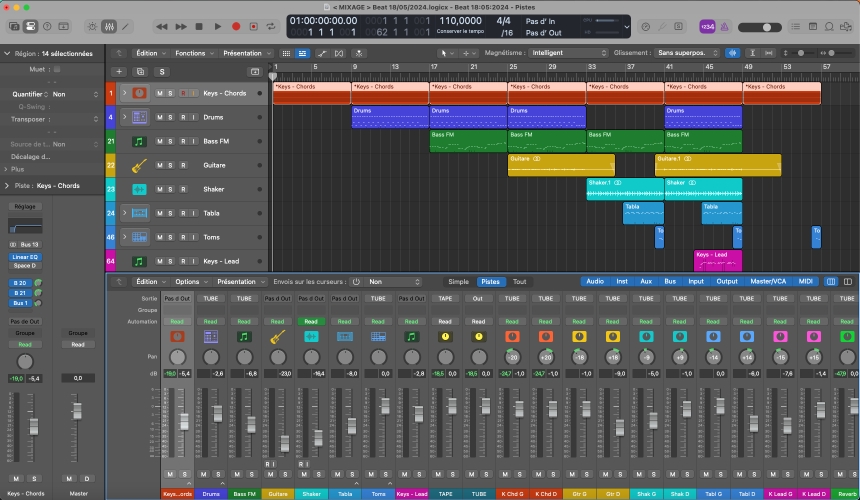Click the duplicate track icon

(140, 72)
